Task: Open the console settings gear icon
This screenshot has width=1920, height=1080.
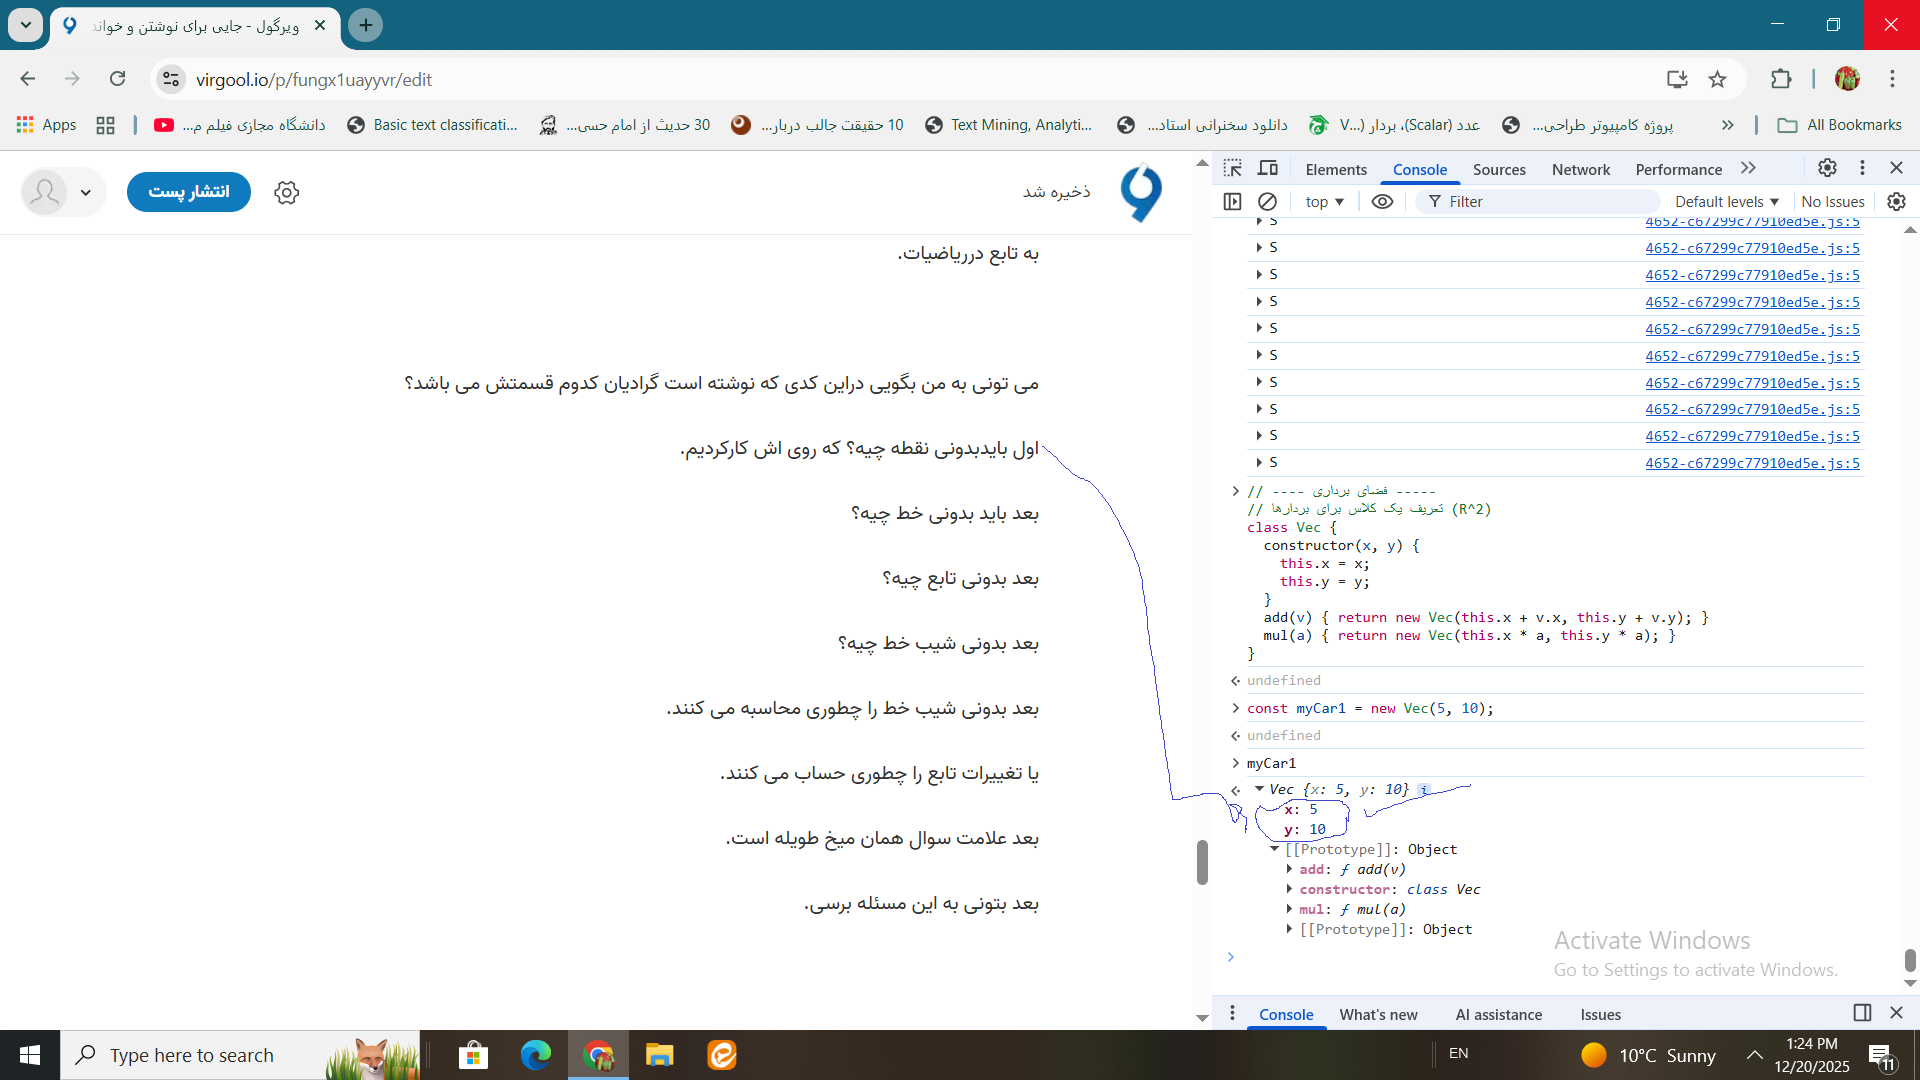Action: (x=1896, y=201)
